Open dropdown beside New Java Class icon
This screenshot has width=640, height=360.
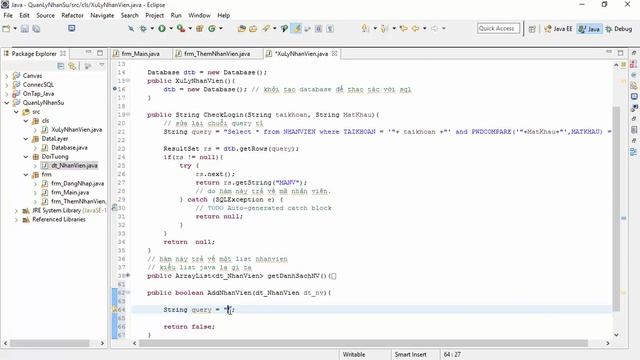tap(221, 29)
